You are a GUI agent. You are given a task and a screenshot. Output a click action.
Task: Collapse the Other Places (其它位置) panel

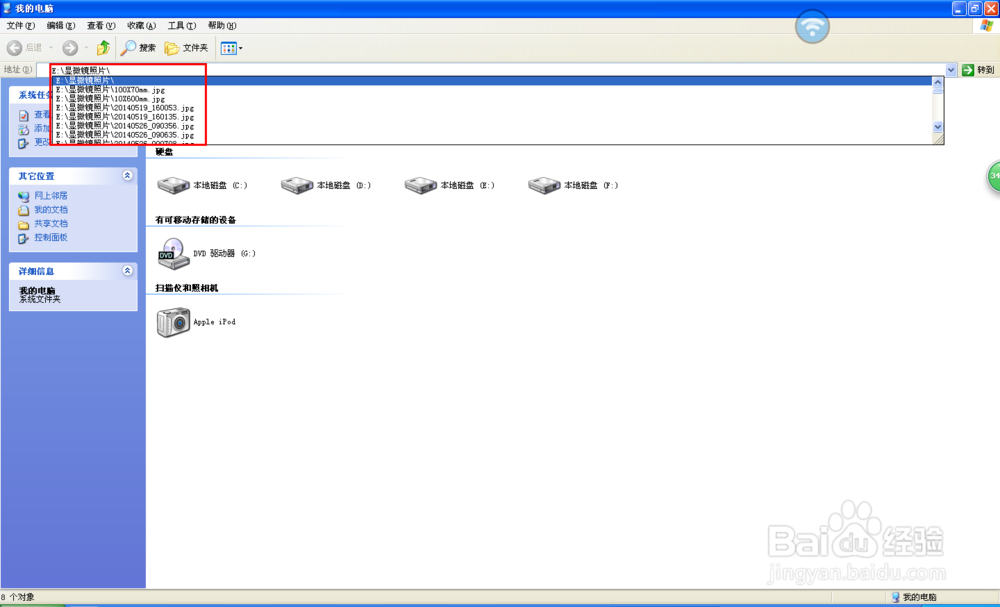click(128, 175)
